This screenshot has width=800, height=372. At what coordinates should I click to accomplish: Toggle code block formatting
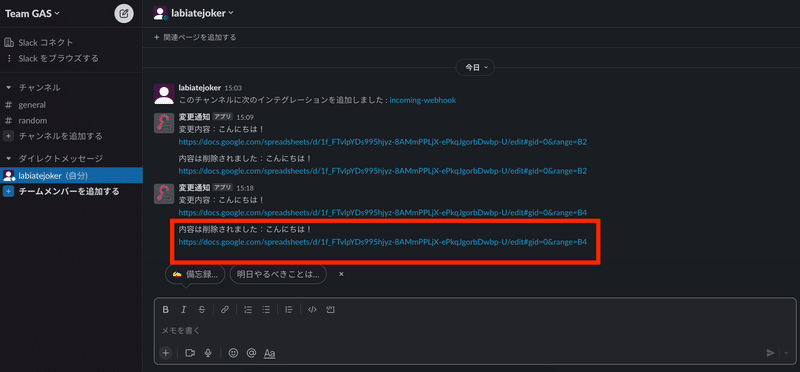330,309
